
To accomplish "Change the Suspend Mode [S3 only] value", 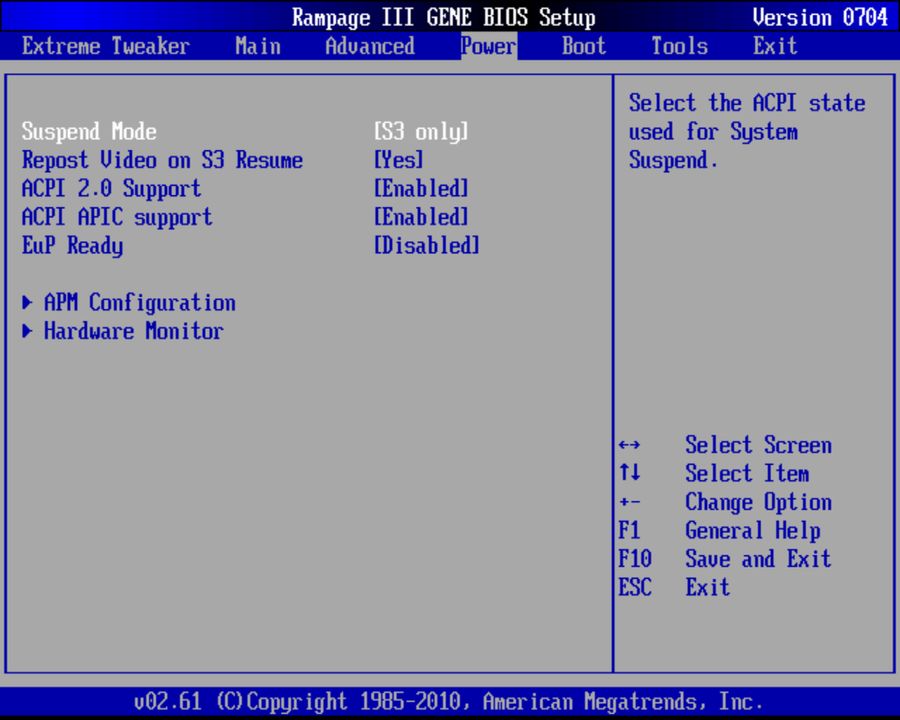I will click(421, 131).
